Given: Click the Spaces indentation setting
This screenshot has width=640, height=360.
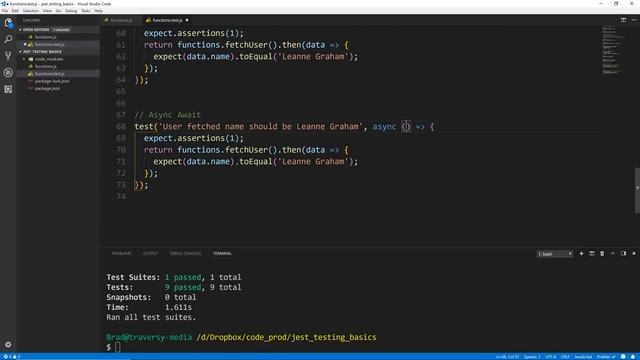Looking at the screenshot, I should 532,357.
